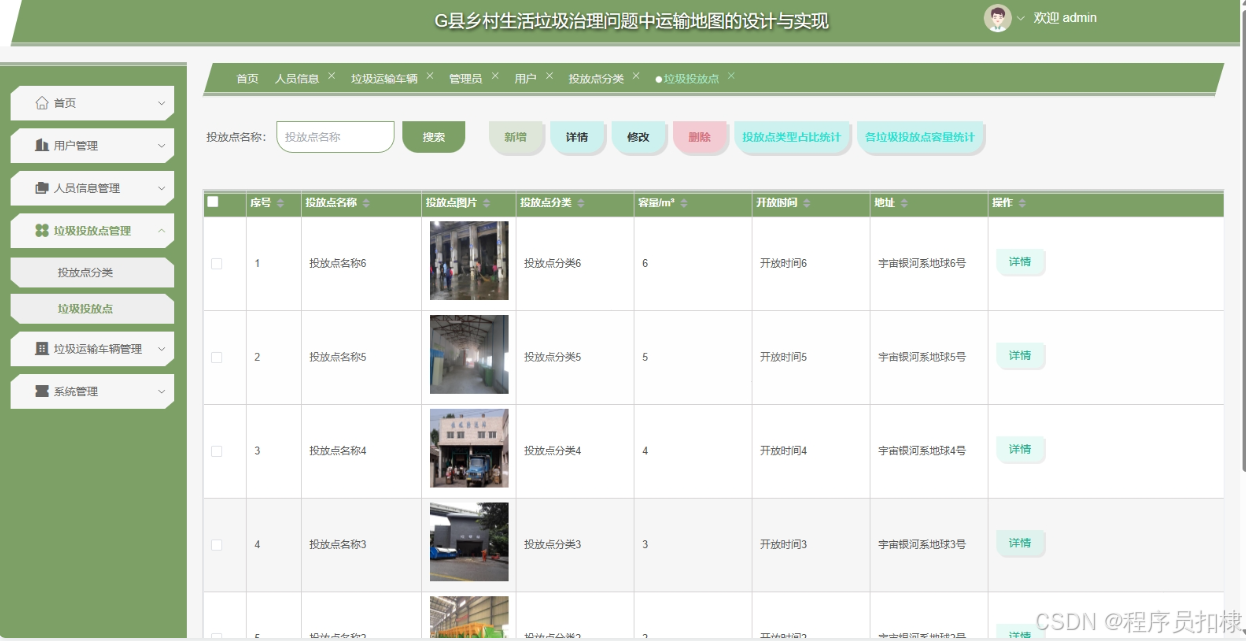Click the 垃圾运输车辆管理 sidebar icon
The width and height of the screenshot is (1246, 641).
pyautogui.click(x=42, y=349)
